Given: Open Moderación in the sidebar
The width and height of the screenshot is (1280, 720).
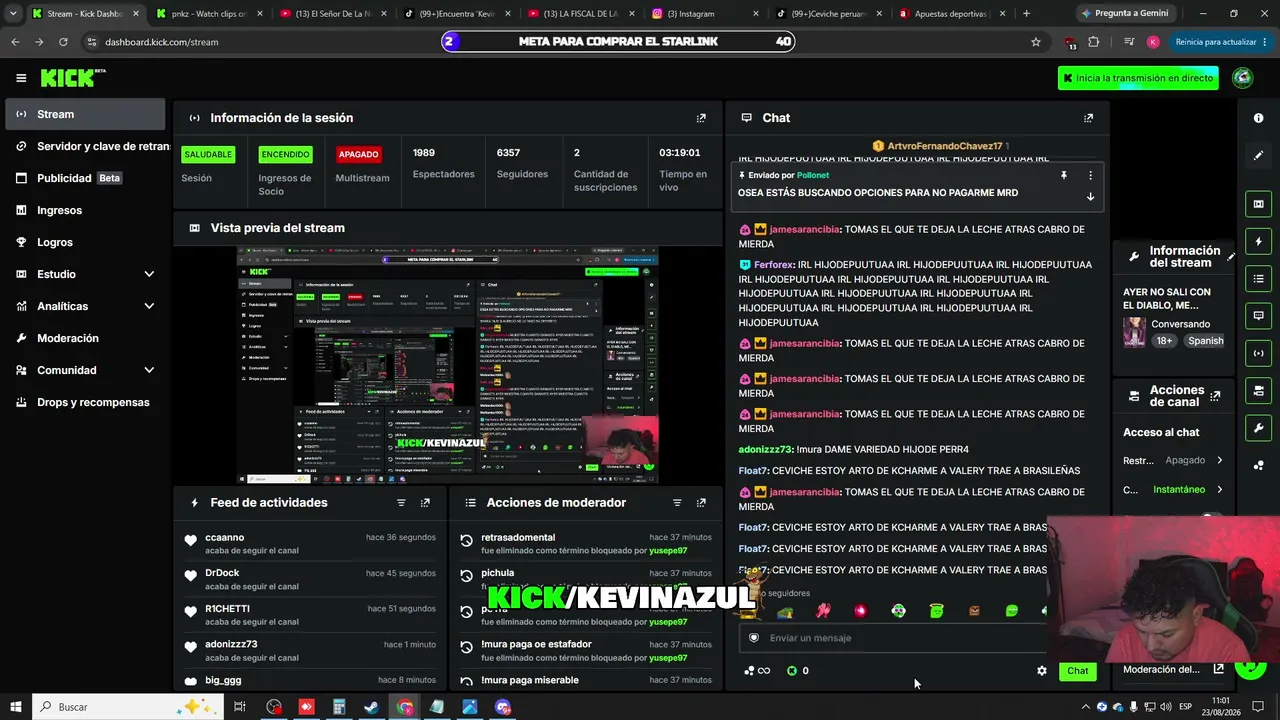Looking at the screenshot, I should (x=68, y=338).
